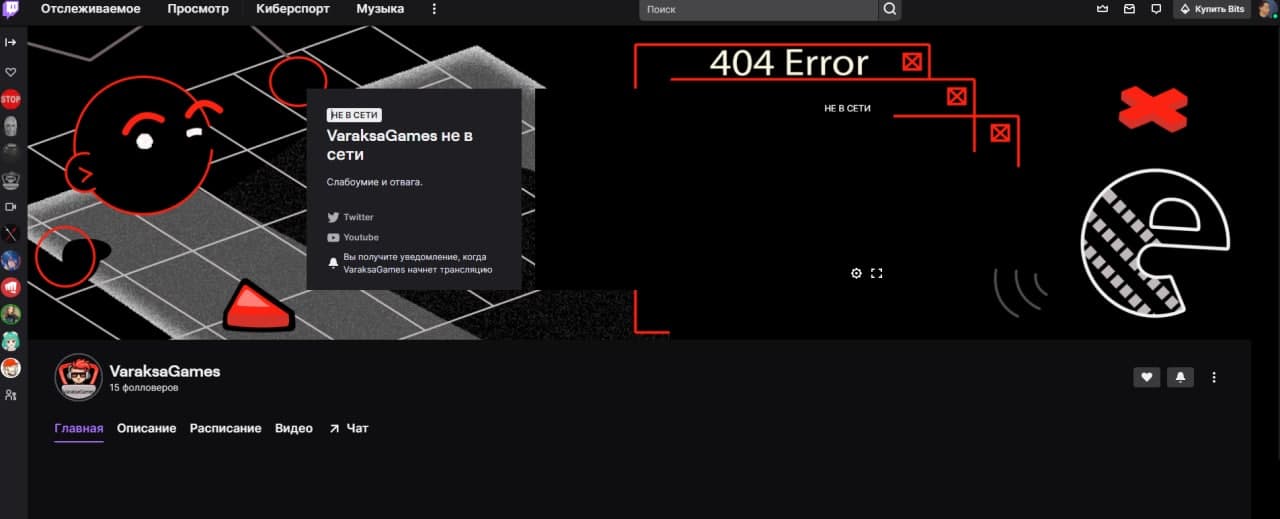Open the orange-haired cartoon channel avatar

click(x=11, y=368)
